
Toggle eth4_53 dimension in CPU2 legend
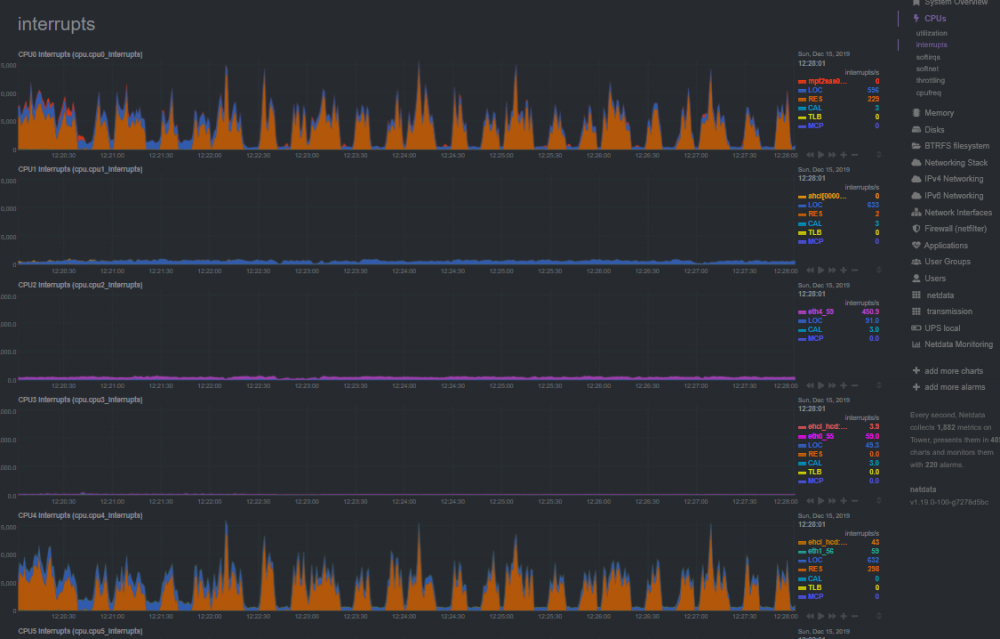pos(821,312)
